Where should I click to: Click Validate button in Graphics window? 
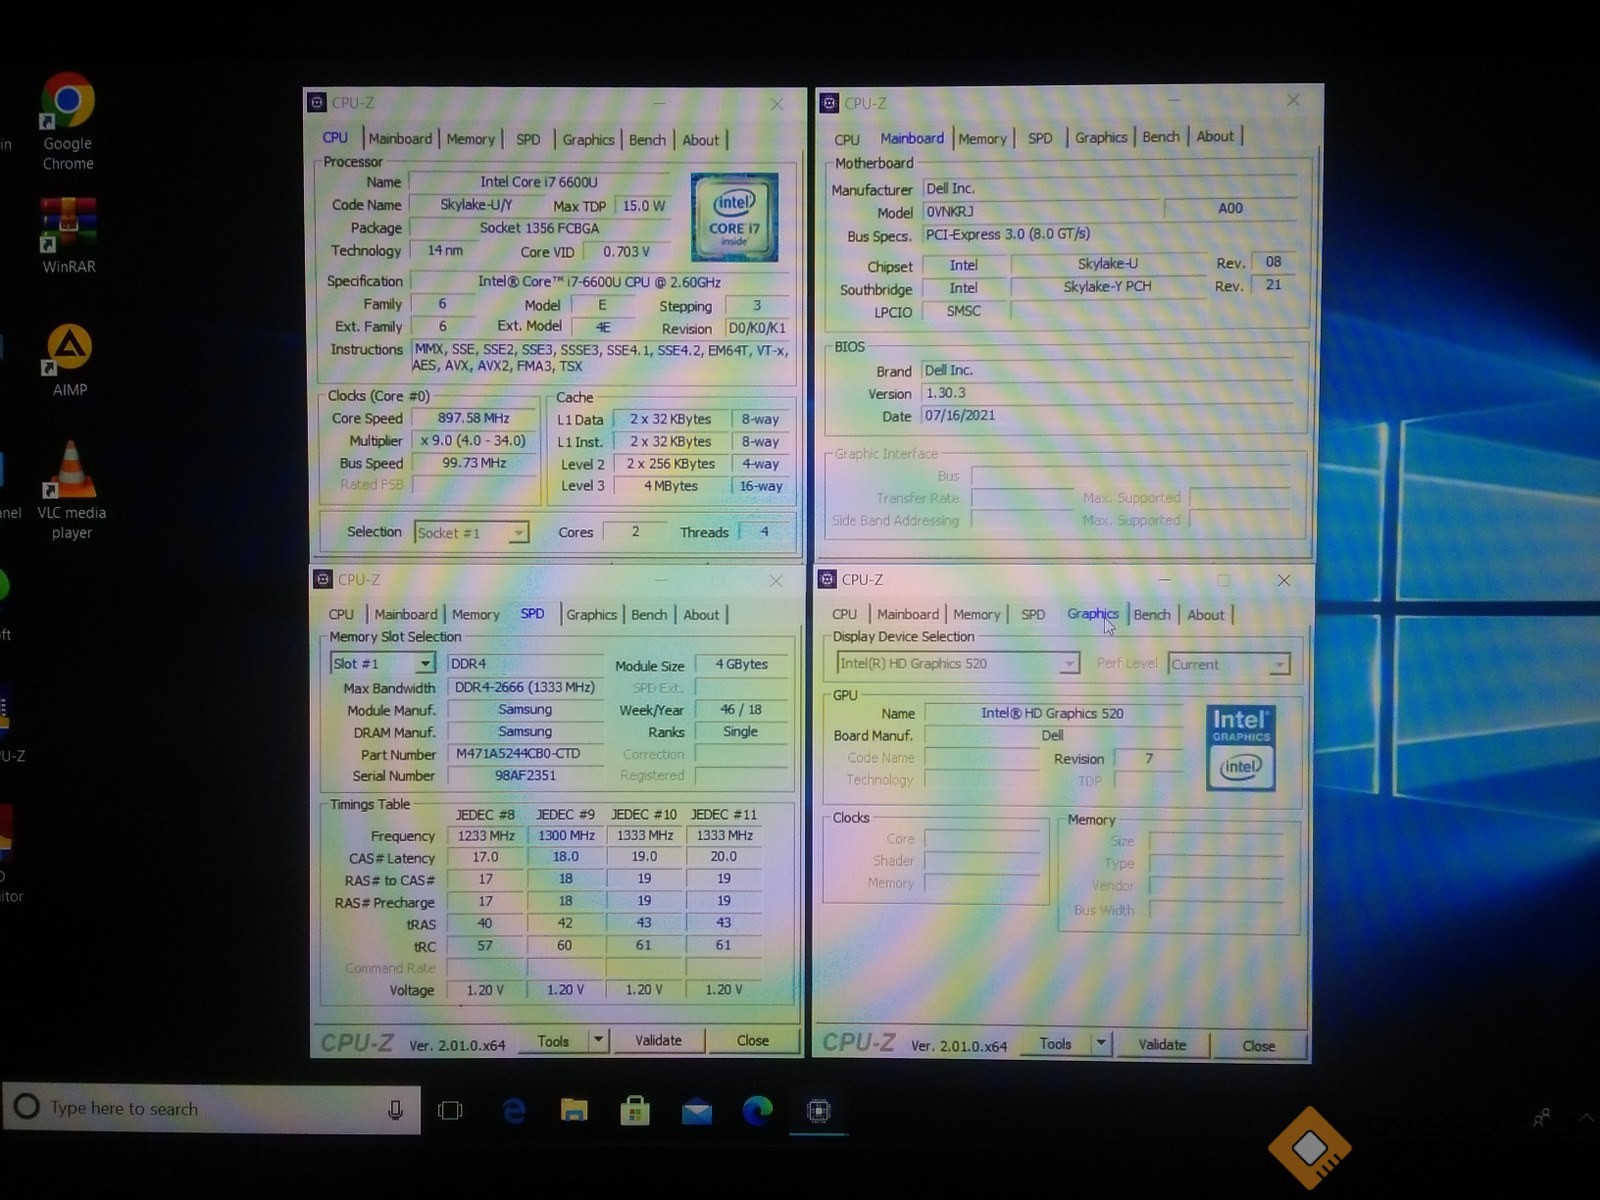(x=1162, y=1044)
